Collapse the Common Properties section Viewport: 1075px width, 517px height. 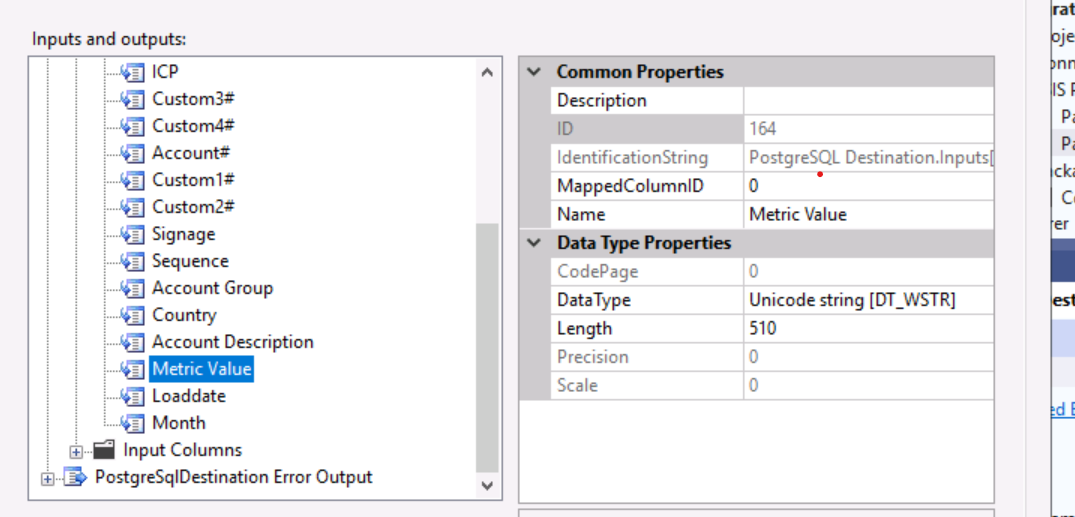tap(534, 72)
